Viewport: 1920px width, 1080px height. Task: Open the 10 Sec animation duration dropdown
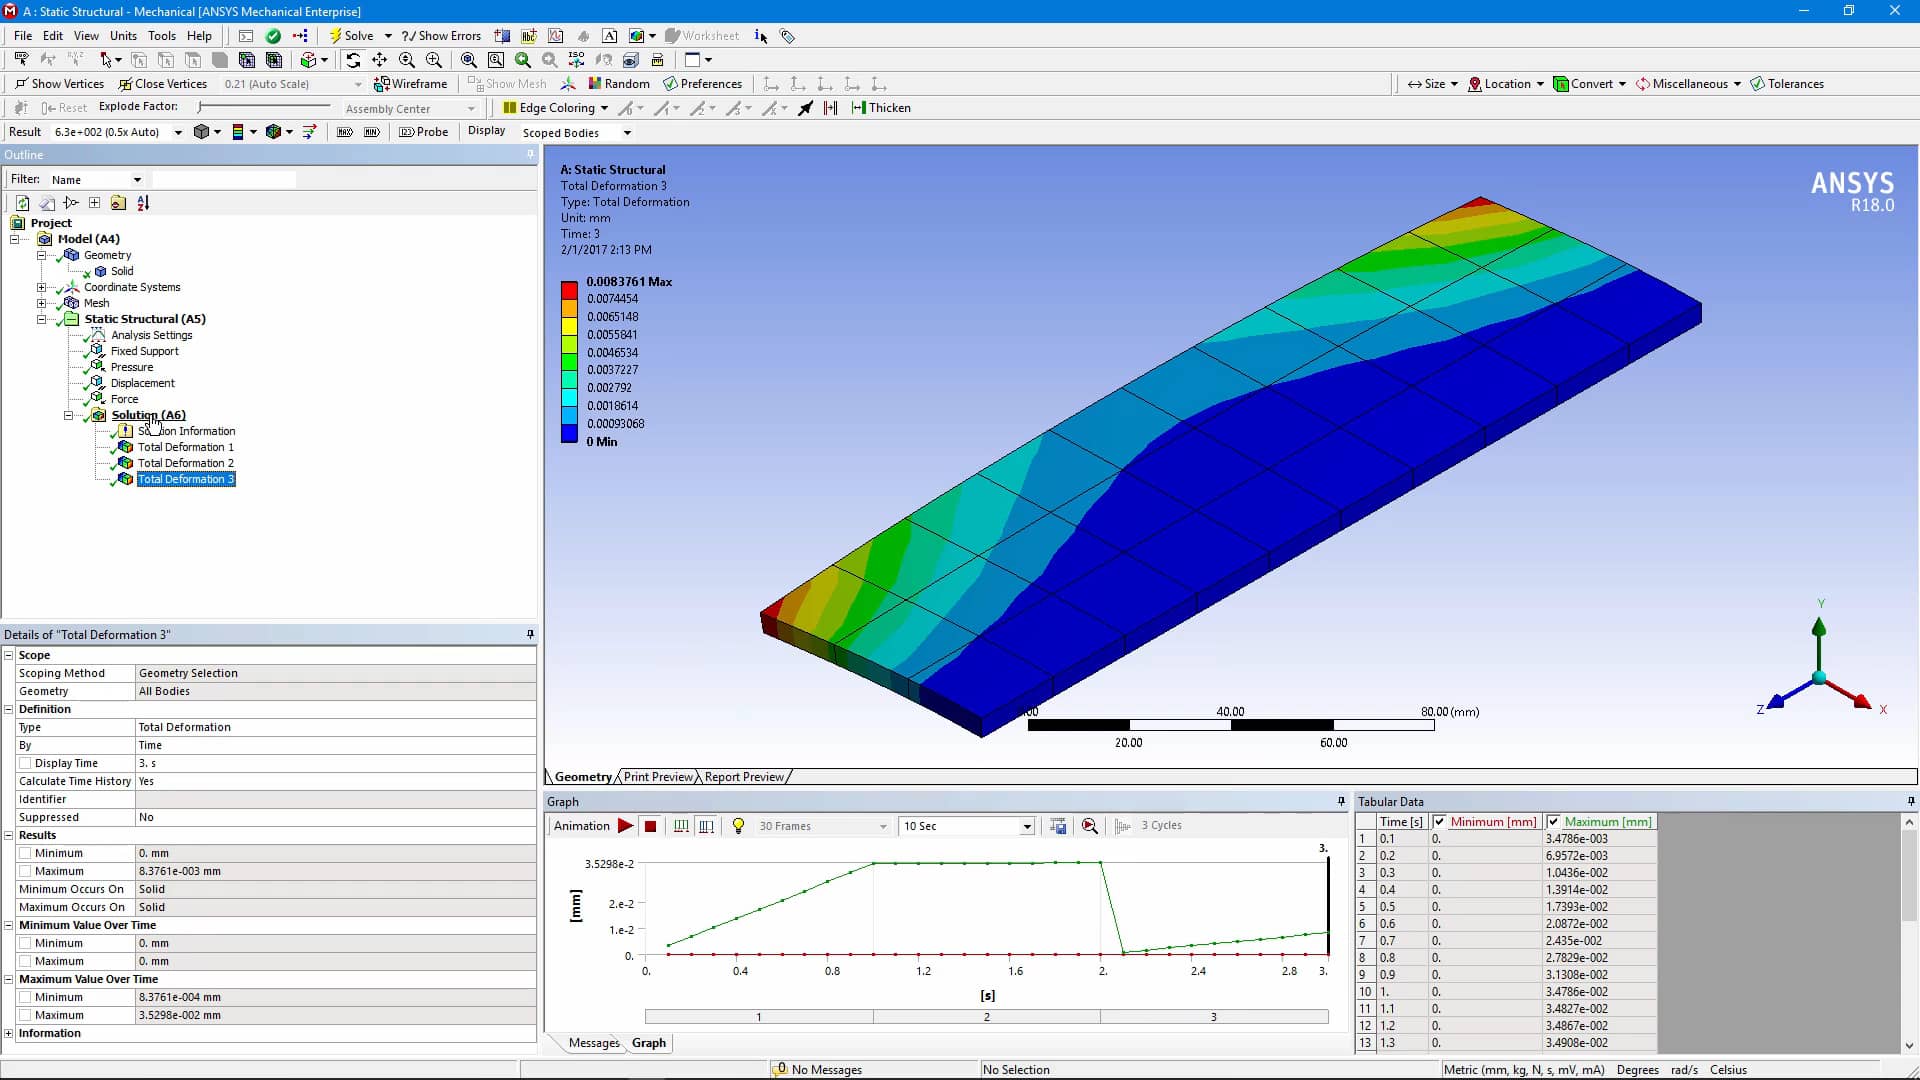pyautogui.click(x=1026, y=825)
